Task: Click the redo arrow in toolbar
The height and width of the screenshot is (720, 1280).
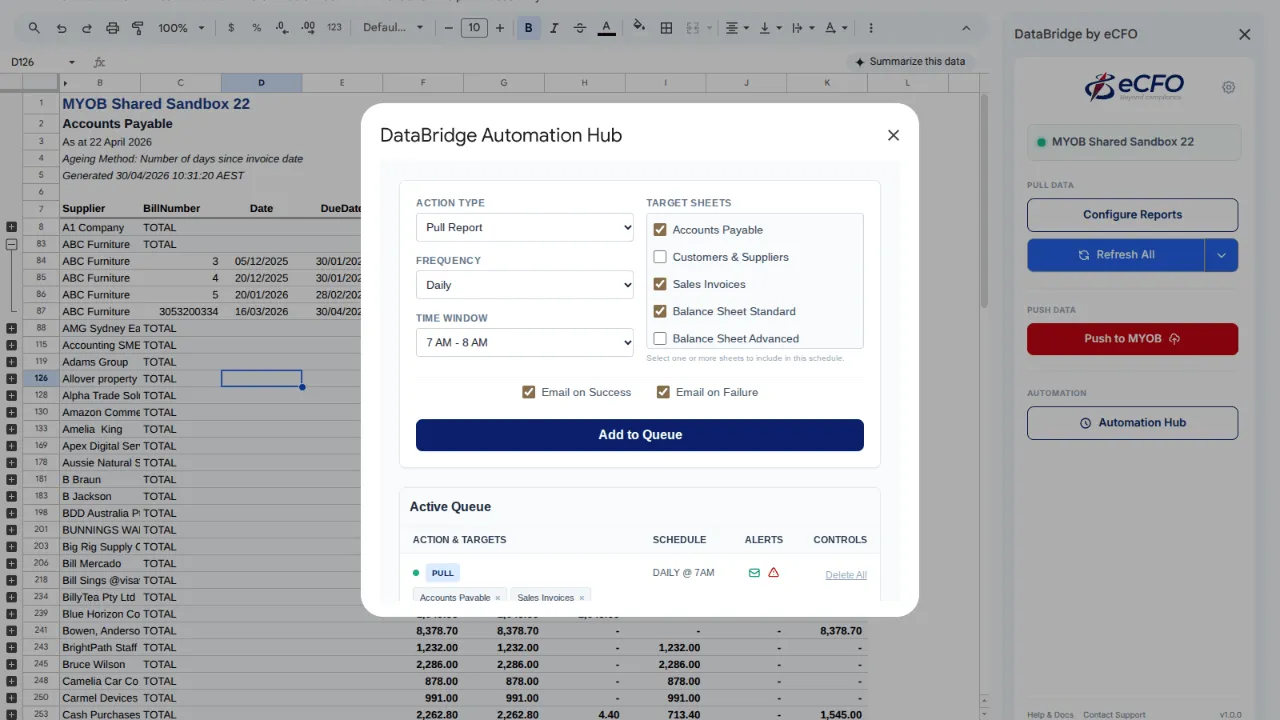Action: (x=87, y=28)
